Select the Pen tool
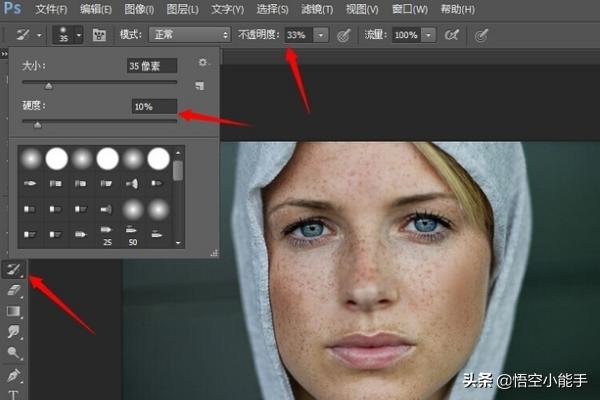 14,374
